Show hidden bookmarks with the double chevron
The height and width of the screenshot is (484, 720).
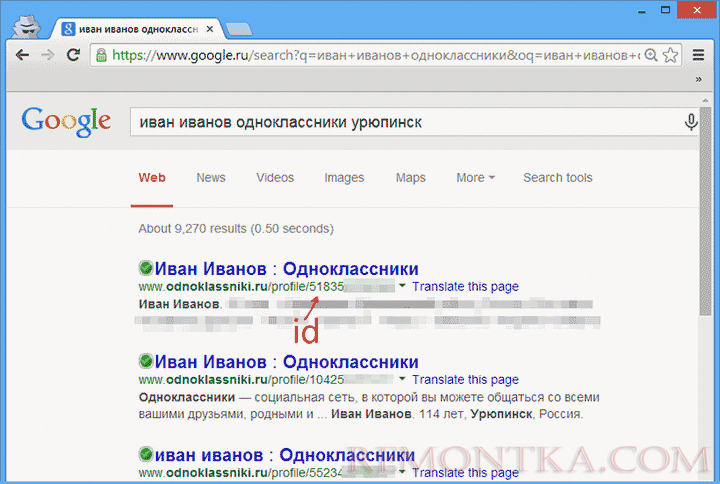point(698,79)
